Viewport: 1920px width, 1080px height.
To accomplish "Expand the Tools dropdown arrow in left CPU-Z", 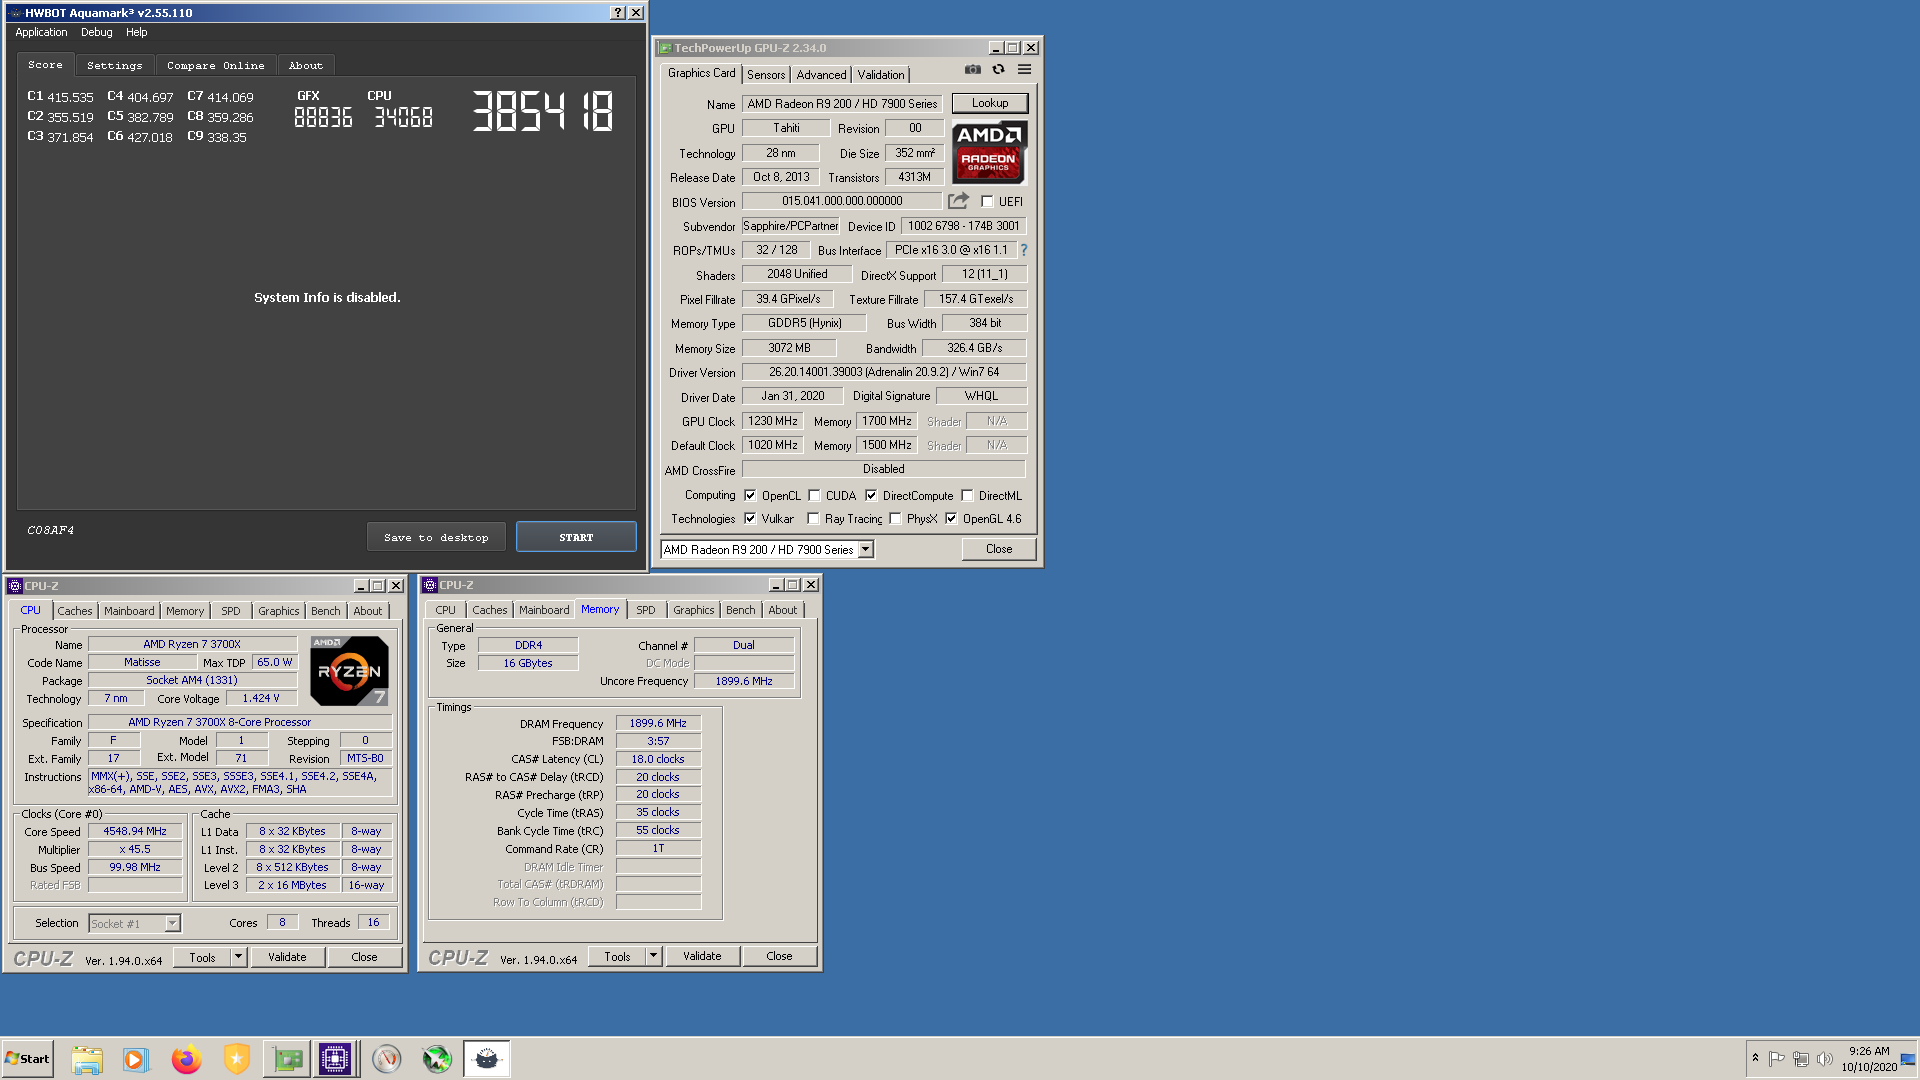I will click(238, 957).
